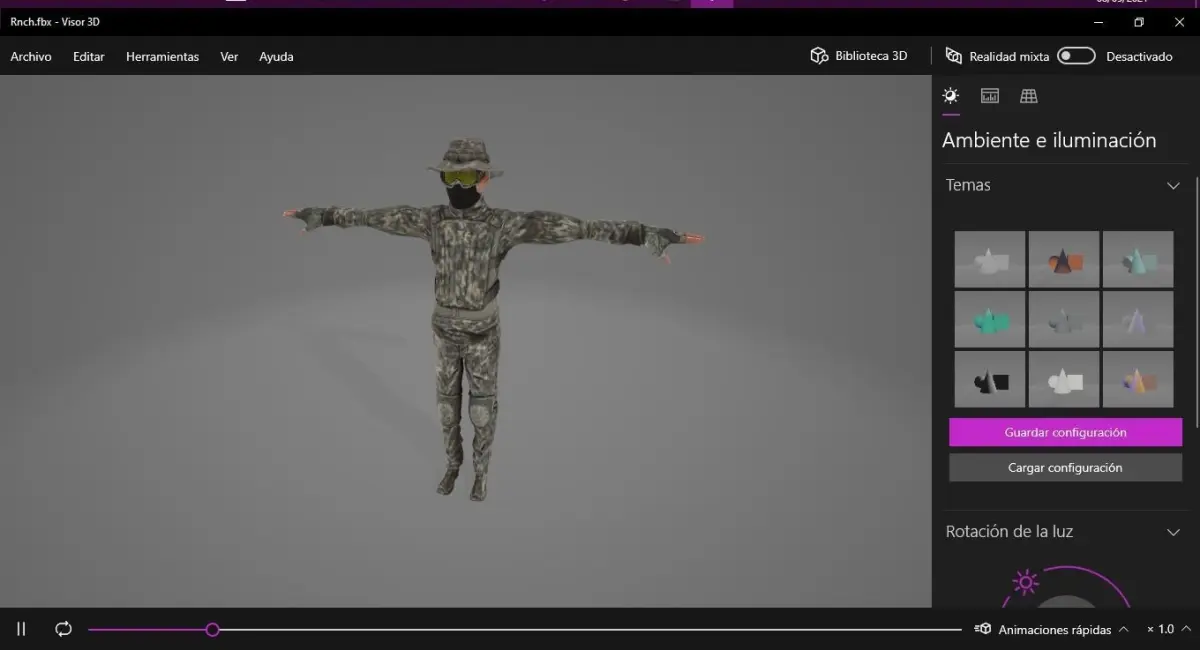Image resolution: width=1200 pixels, height=650 pixels.
Task: Select the environment and lighting sun tab
Action: (x=950, y=96)
